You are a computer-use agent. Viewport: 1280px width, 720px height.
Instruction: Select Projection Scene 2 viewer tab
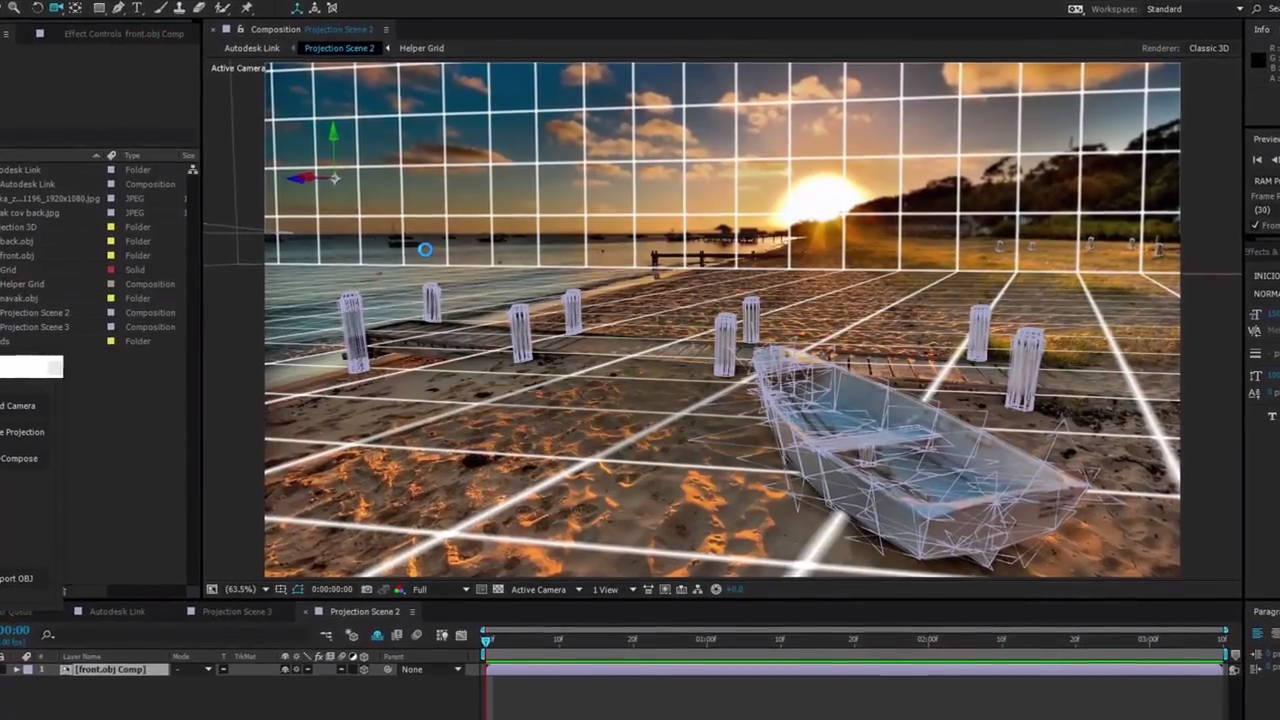[339, 48]
